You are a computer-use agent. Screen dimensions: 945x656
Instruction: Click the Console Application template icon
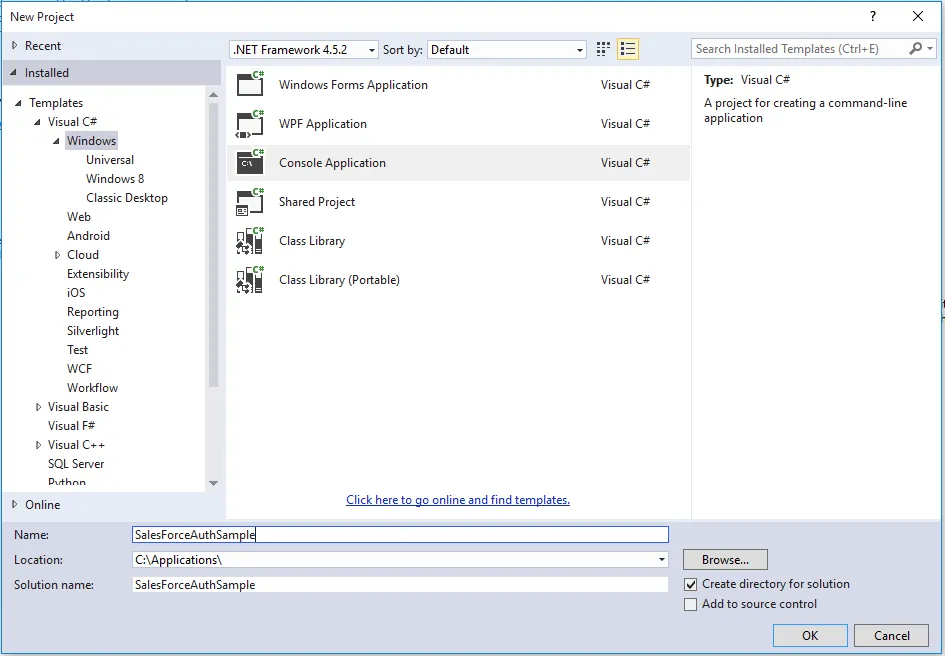coord(250,162)
